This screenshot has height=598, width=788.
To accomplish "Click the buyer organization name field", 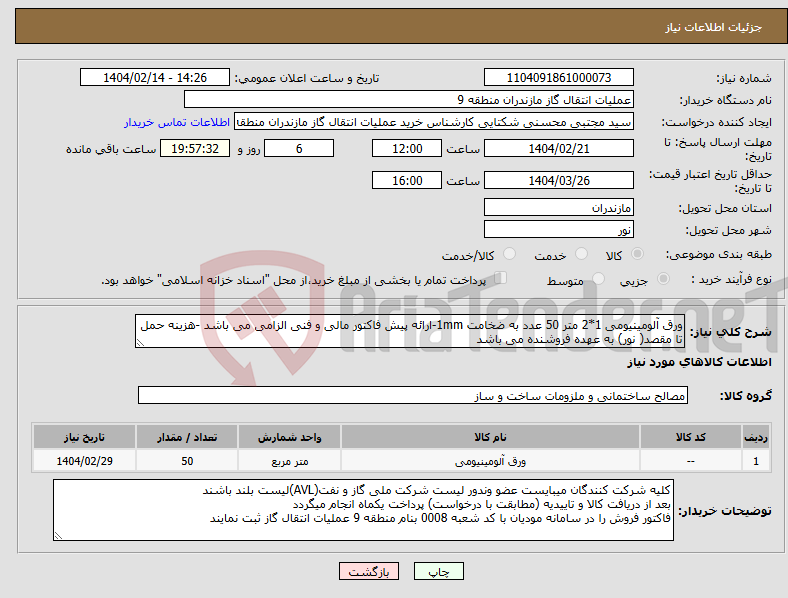I will click(409, 99).
